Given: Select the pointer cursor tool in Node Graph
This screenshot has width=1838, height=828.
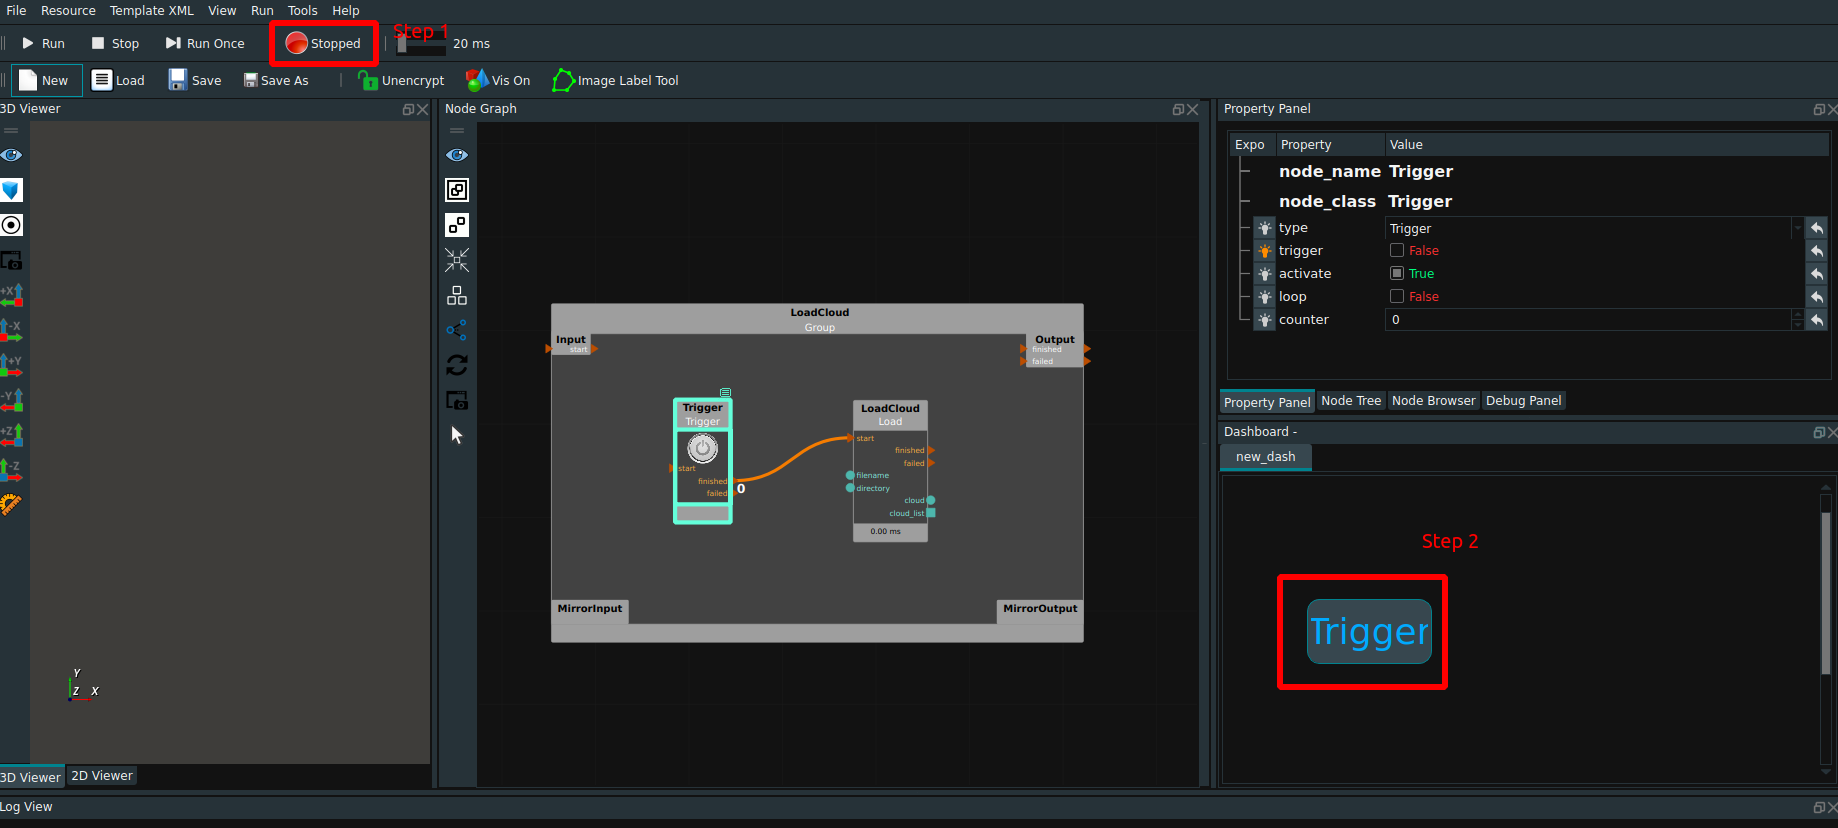Looking at the screenshot, I should [457, 435].
